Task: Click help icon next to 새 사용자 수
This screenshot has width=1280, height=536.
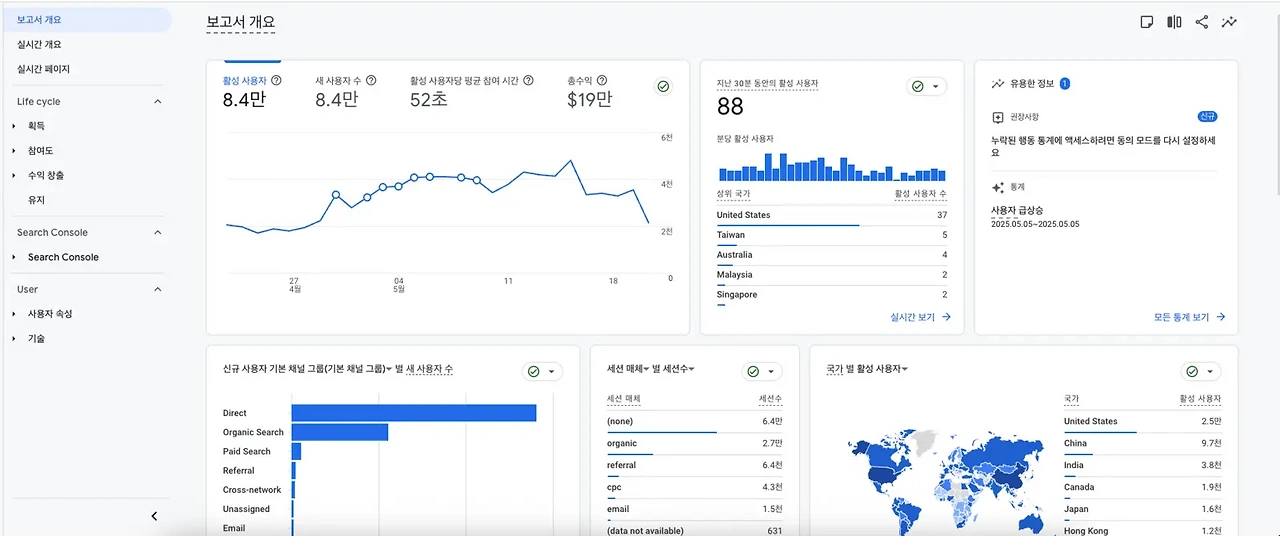Action: [x=371, y=80]
